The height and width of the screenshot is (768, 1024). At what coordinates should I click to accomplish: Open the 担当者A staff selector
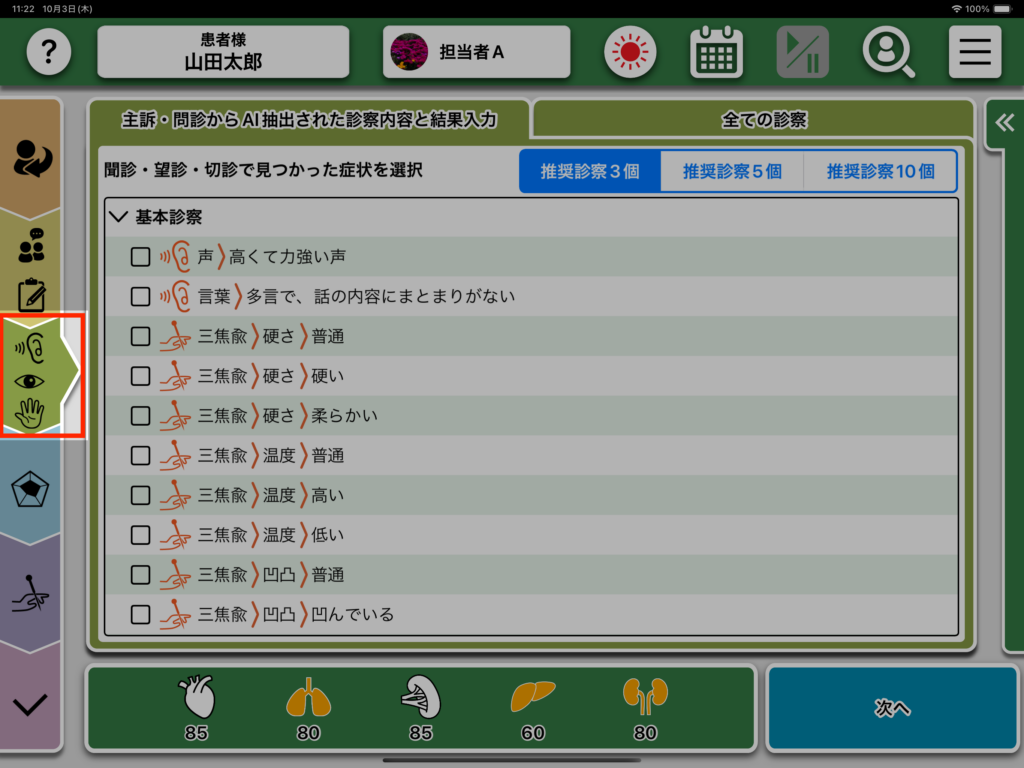(476, 52)
